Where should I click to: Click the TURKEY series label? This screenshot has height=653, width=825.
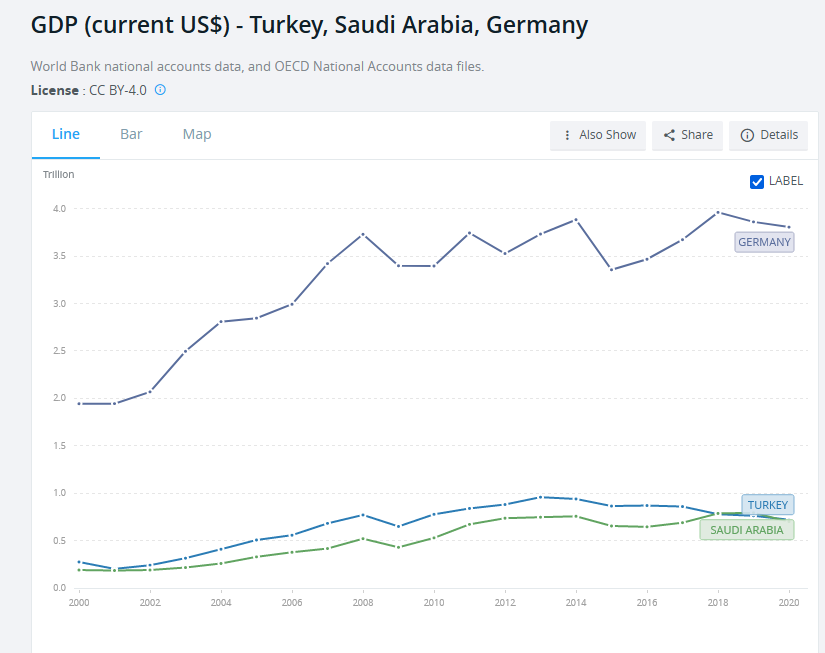768,505
